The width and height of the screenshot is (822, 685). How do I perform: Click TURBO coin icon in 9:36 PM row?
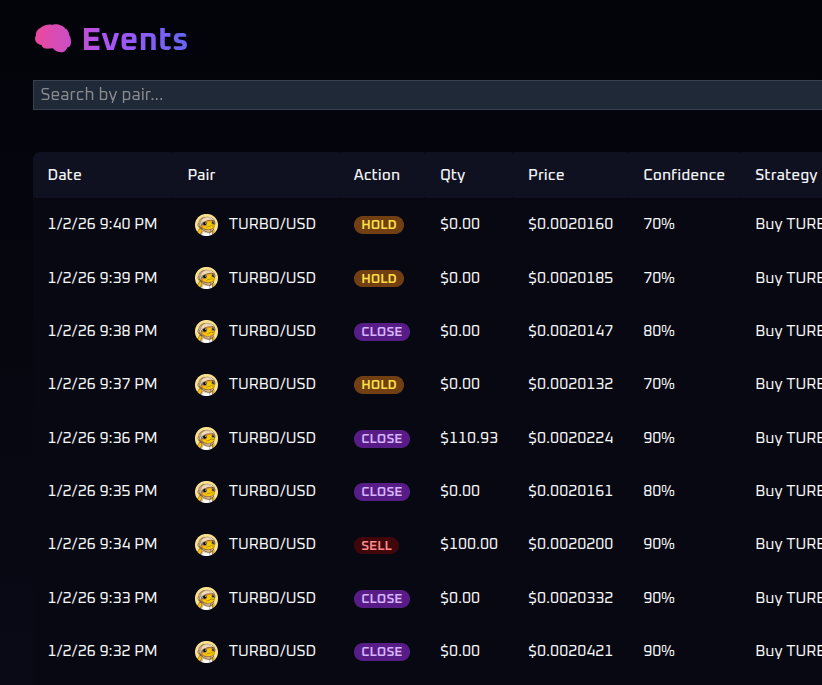[x=206, y=438]
